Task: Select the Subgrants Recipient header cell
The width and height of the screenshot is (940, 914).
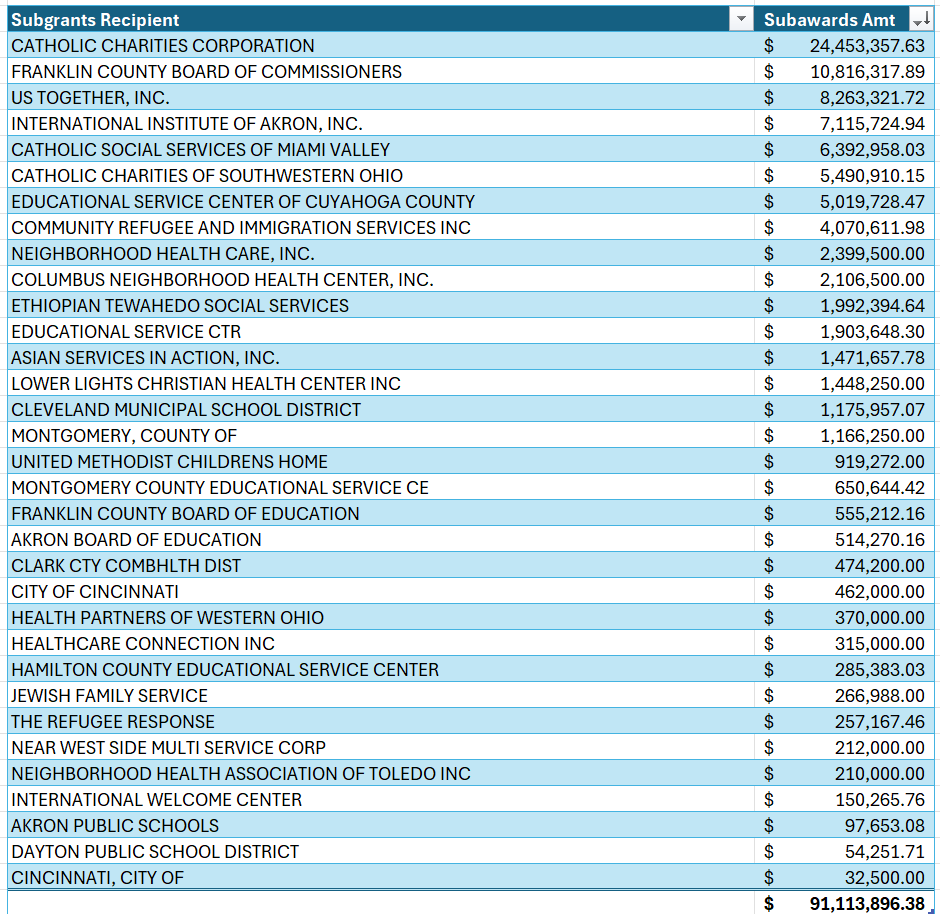Action: coord(381,19)
